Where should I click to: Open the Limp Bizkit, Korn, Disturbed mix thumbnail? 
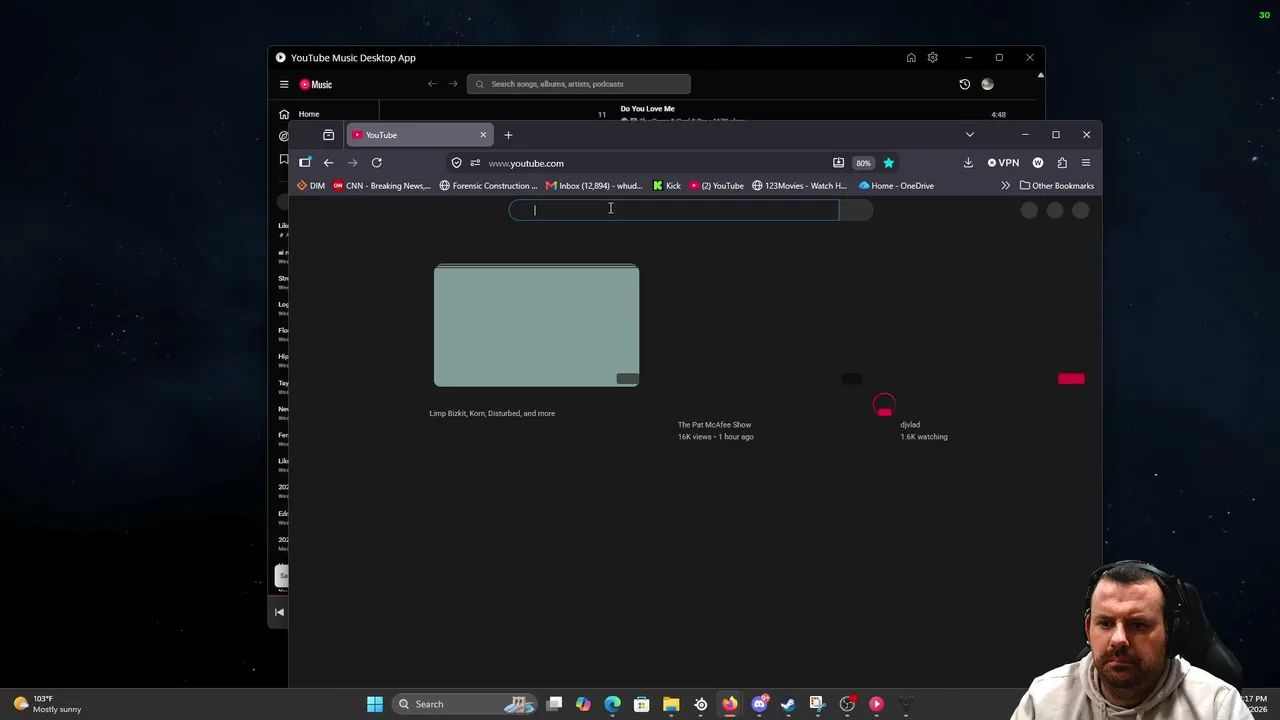tap(536, 326)
